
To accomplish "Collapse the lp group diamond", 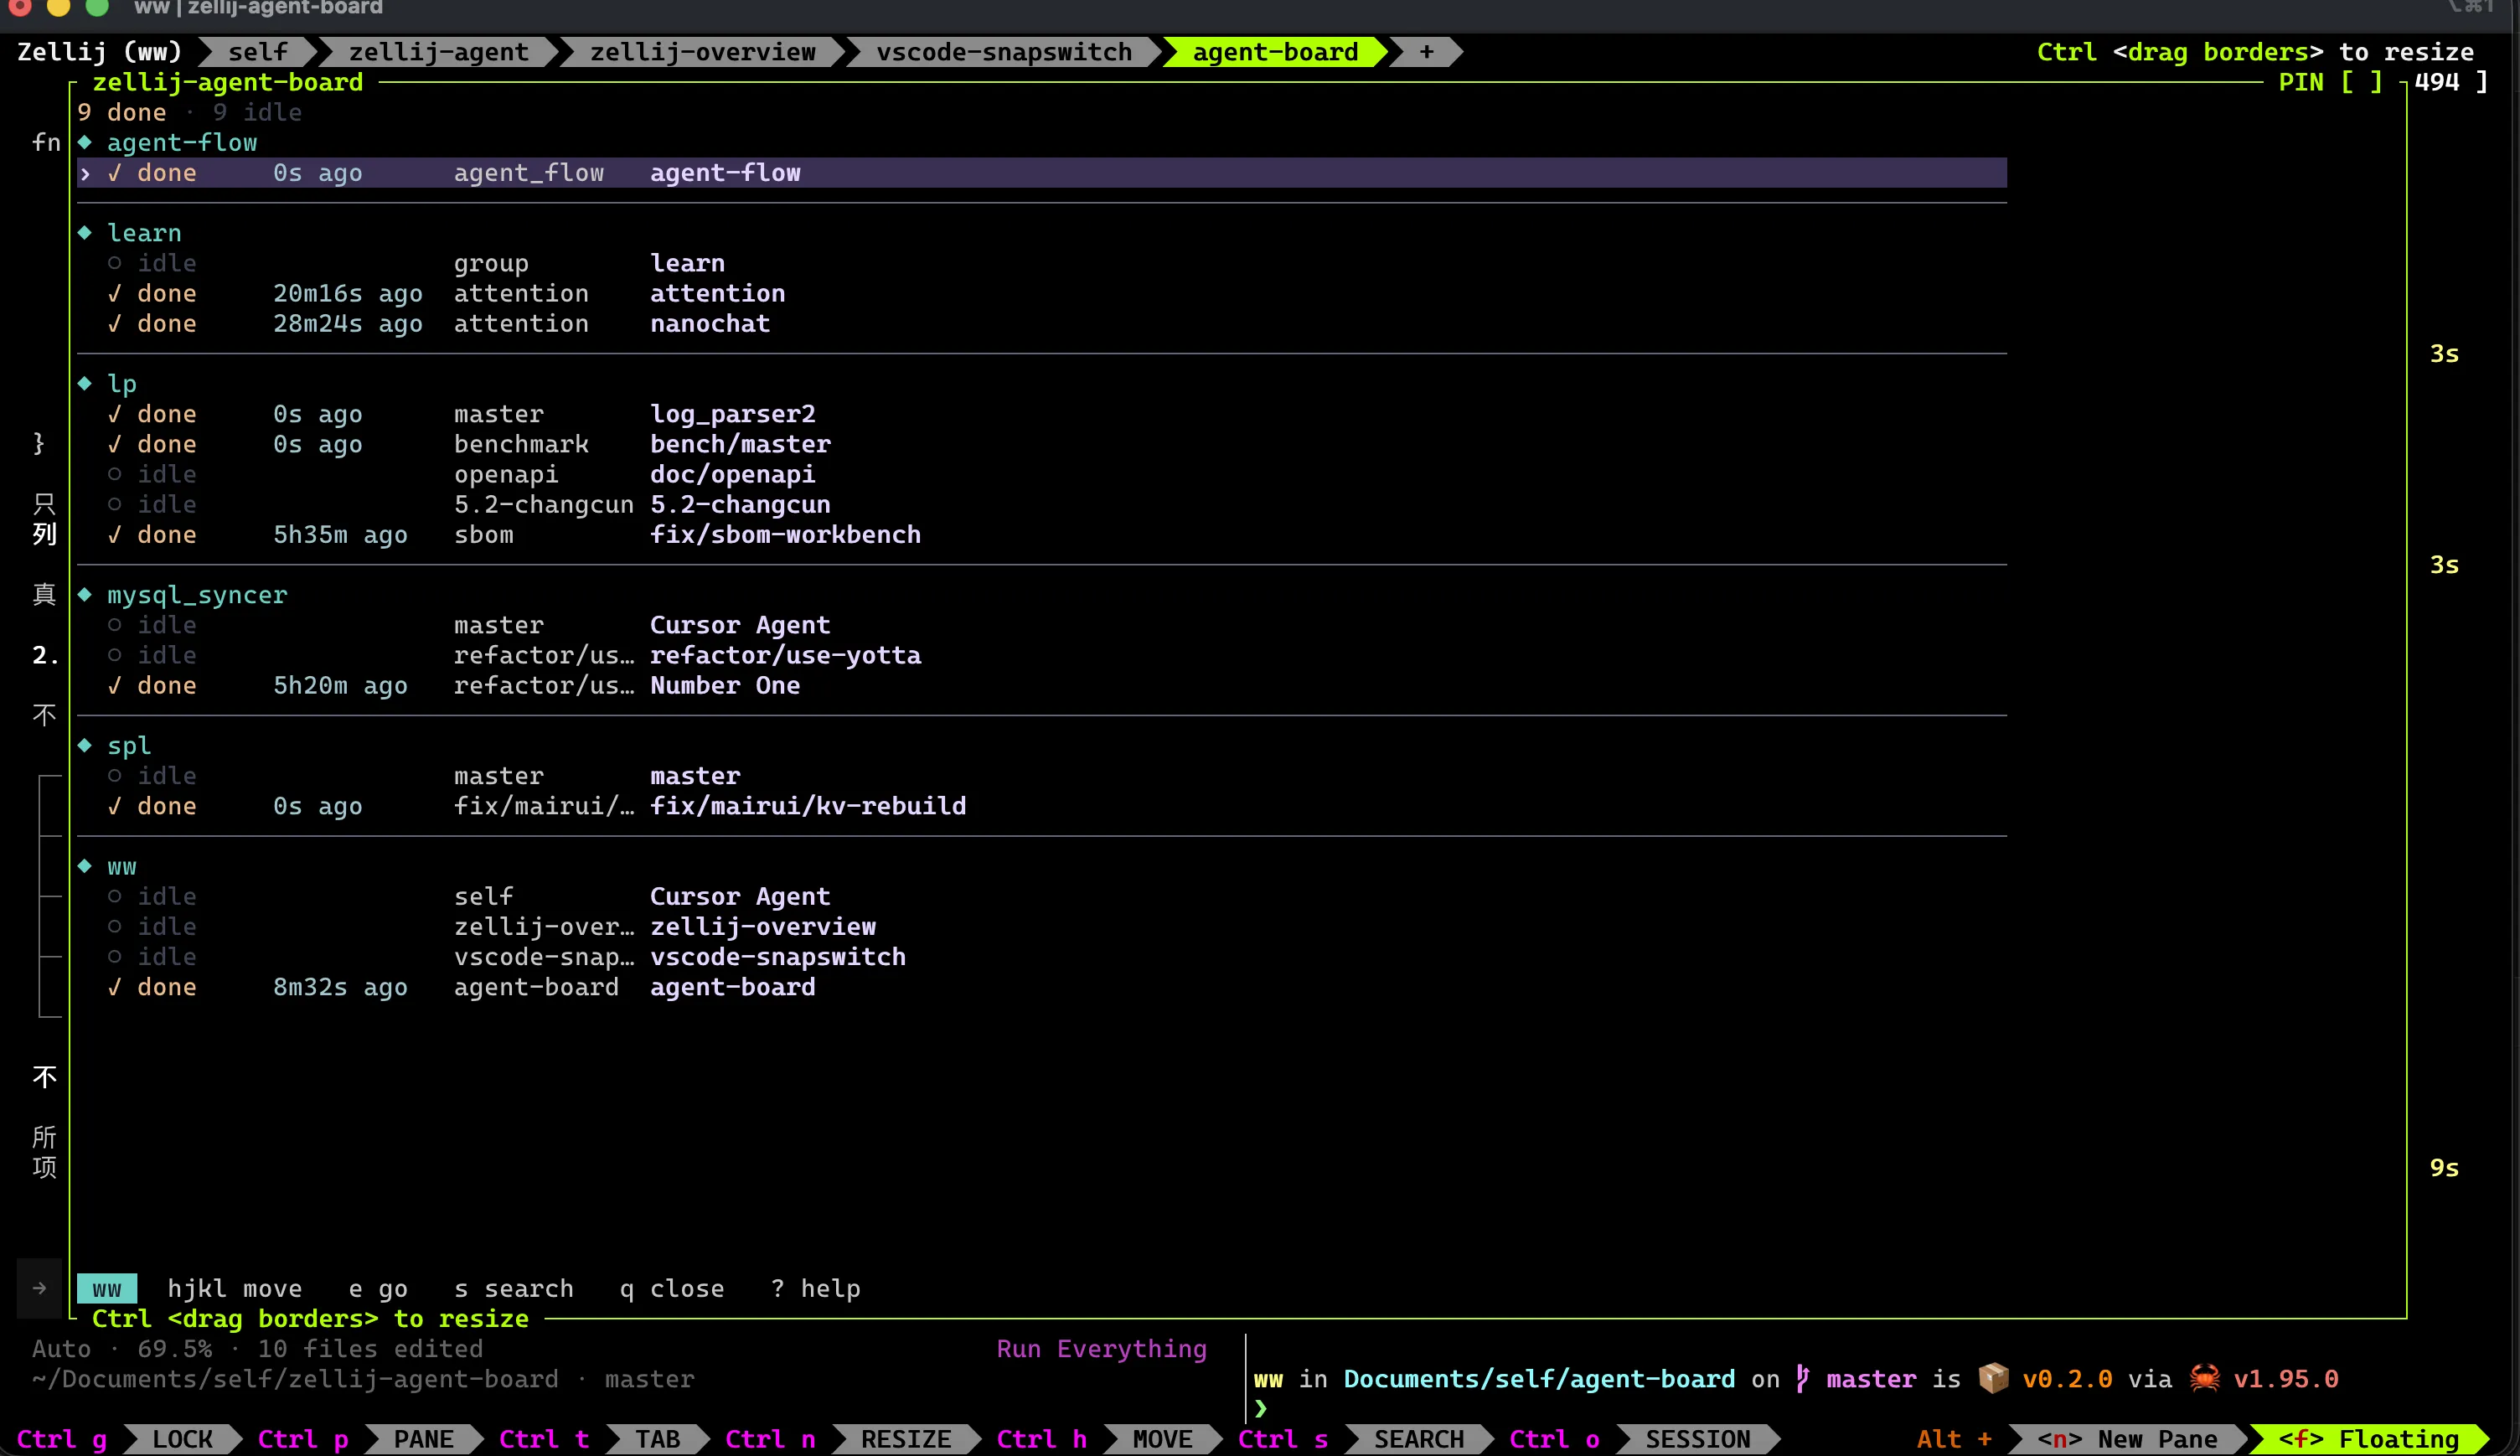I will [85, 384].
